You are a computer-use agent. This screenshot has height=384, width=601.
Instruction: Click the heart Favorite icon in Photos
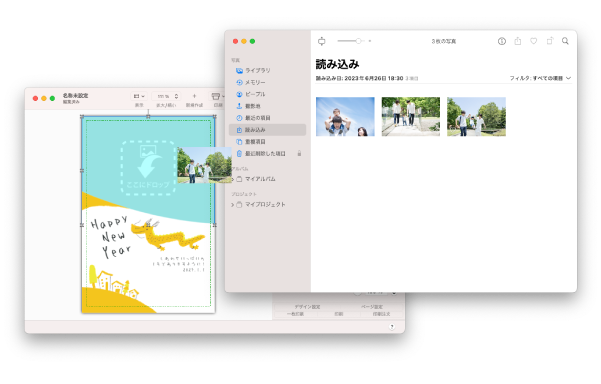534,41
